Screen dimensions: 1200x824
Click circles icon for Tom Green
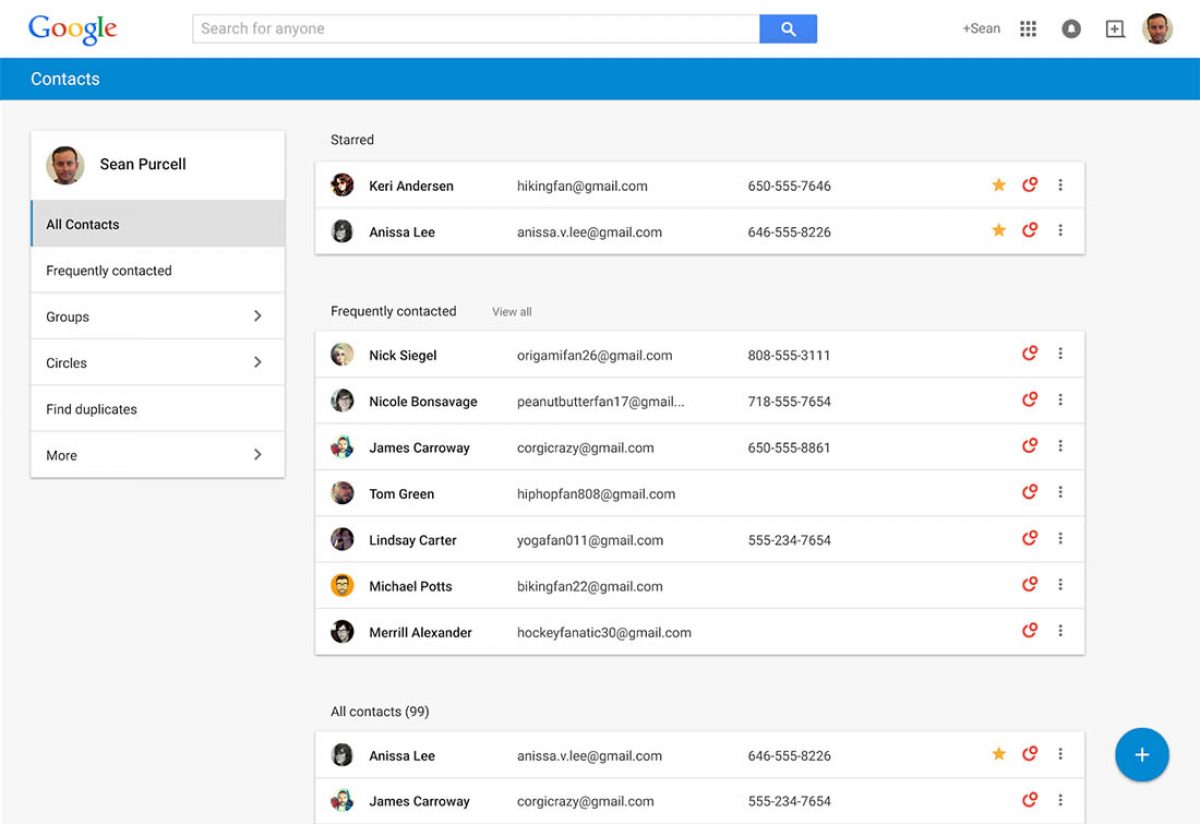1029,492
